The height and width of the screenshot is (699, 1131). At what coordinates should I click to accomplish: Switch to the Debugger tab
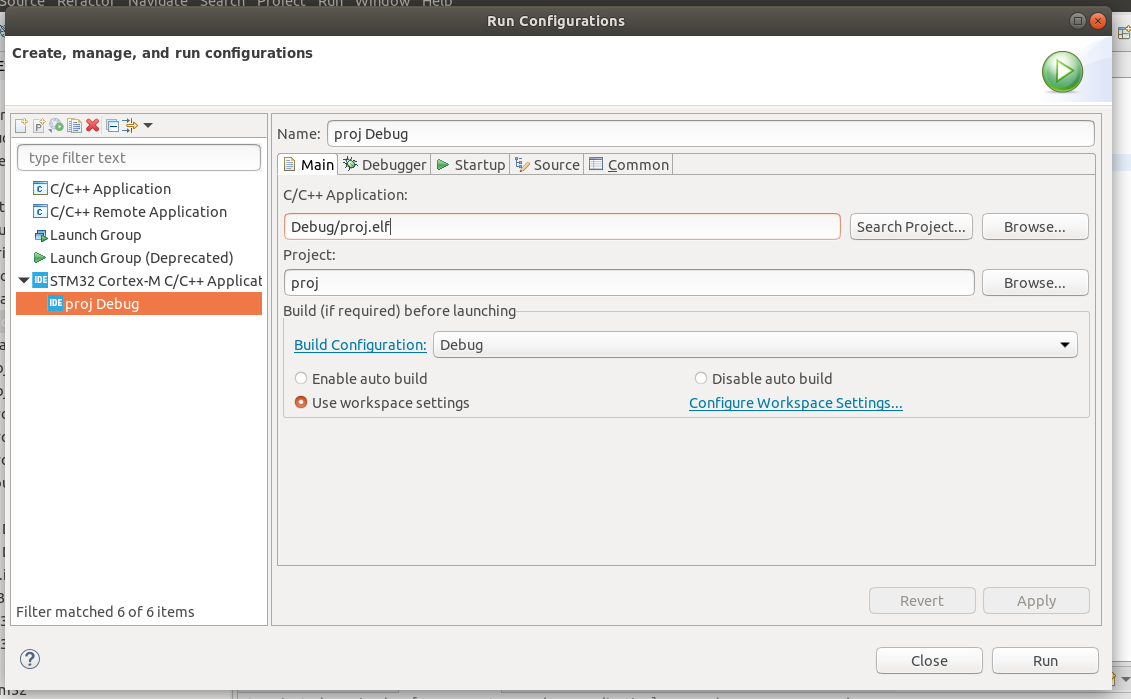[x=384, y=164]
